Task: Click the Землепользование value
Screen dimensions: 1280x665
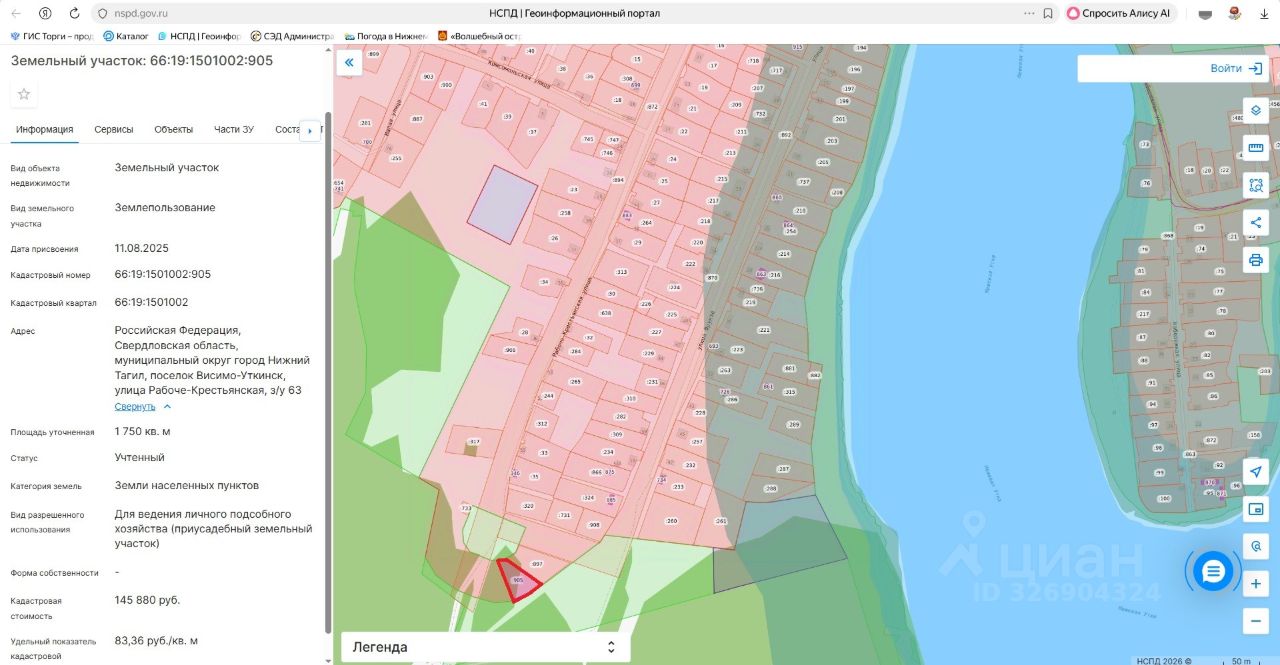Action: [x=165, y=208]
